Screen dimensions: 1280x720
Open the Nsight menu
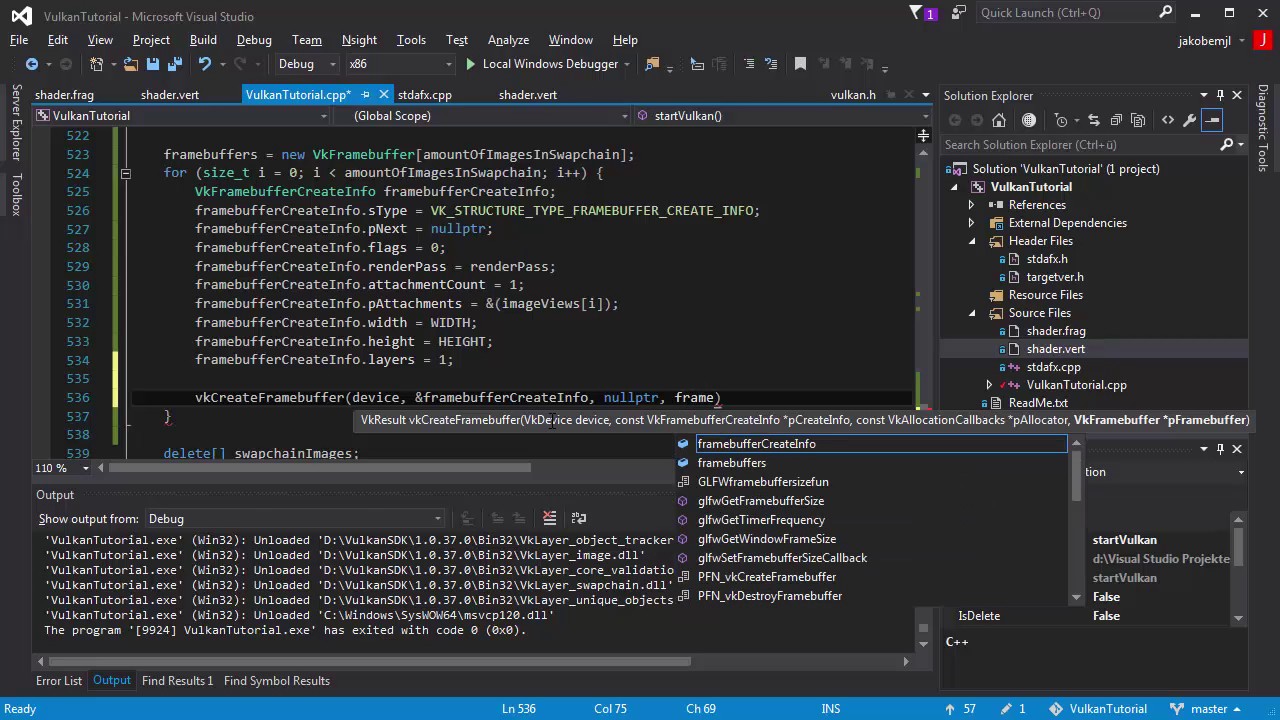[x=359, y=40]
